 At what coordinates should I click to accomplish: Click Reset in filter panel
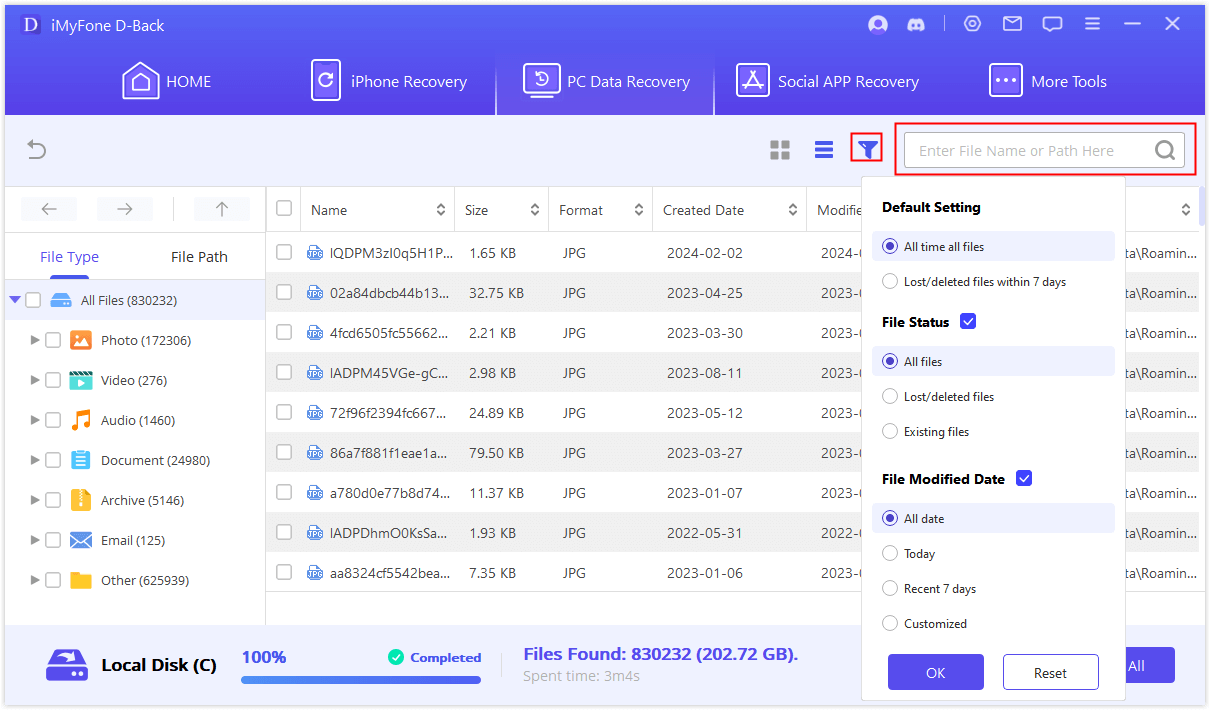1051,673
